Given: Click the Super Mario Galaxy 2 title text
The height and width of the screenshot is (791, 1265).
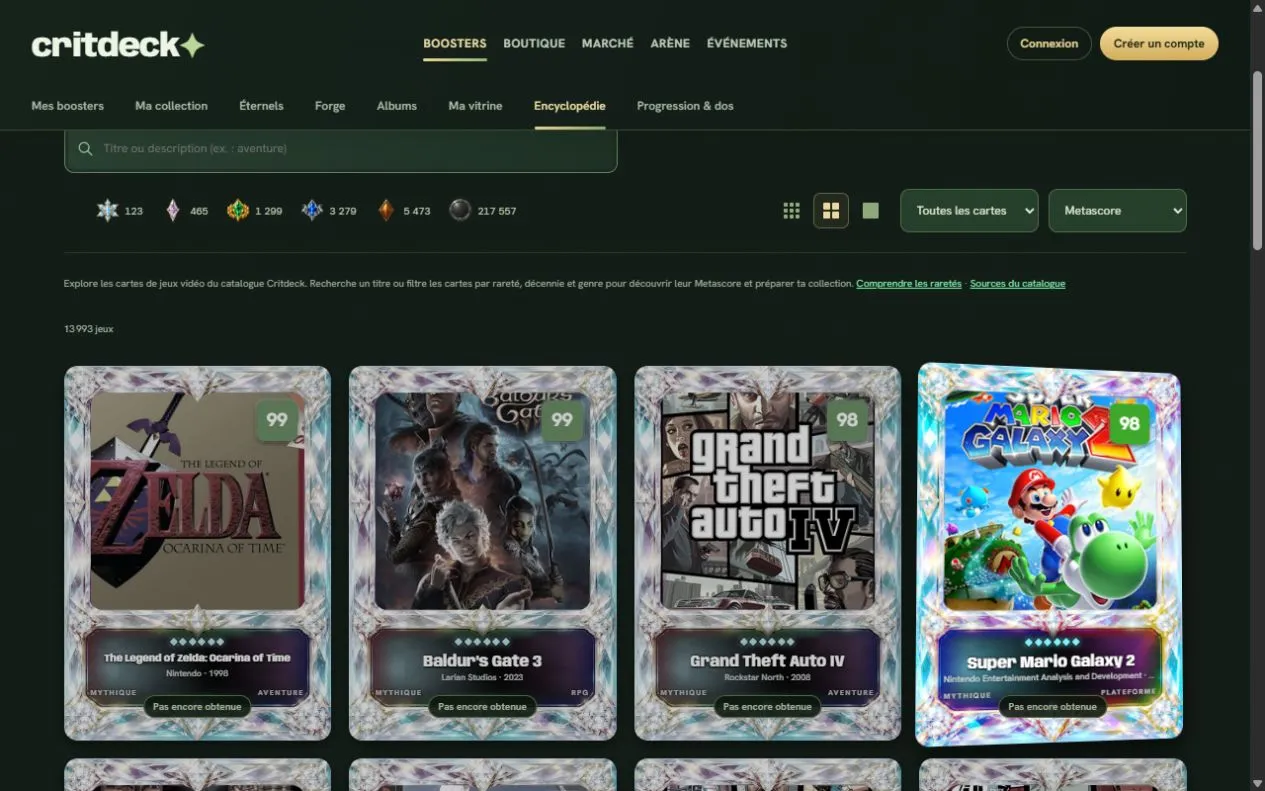Looking at the screenshot, I should (1051, 661).
